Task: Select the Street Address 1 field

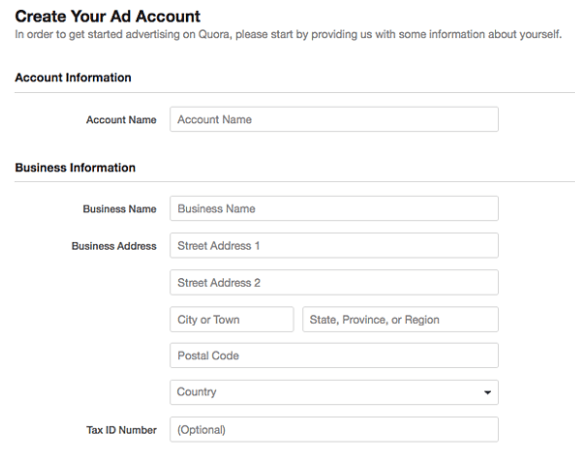Action: click(334, 245)
